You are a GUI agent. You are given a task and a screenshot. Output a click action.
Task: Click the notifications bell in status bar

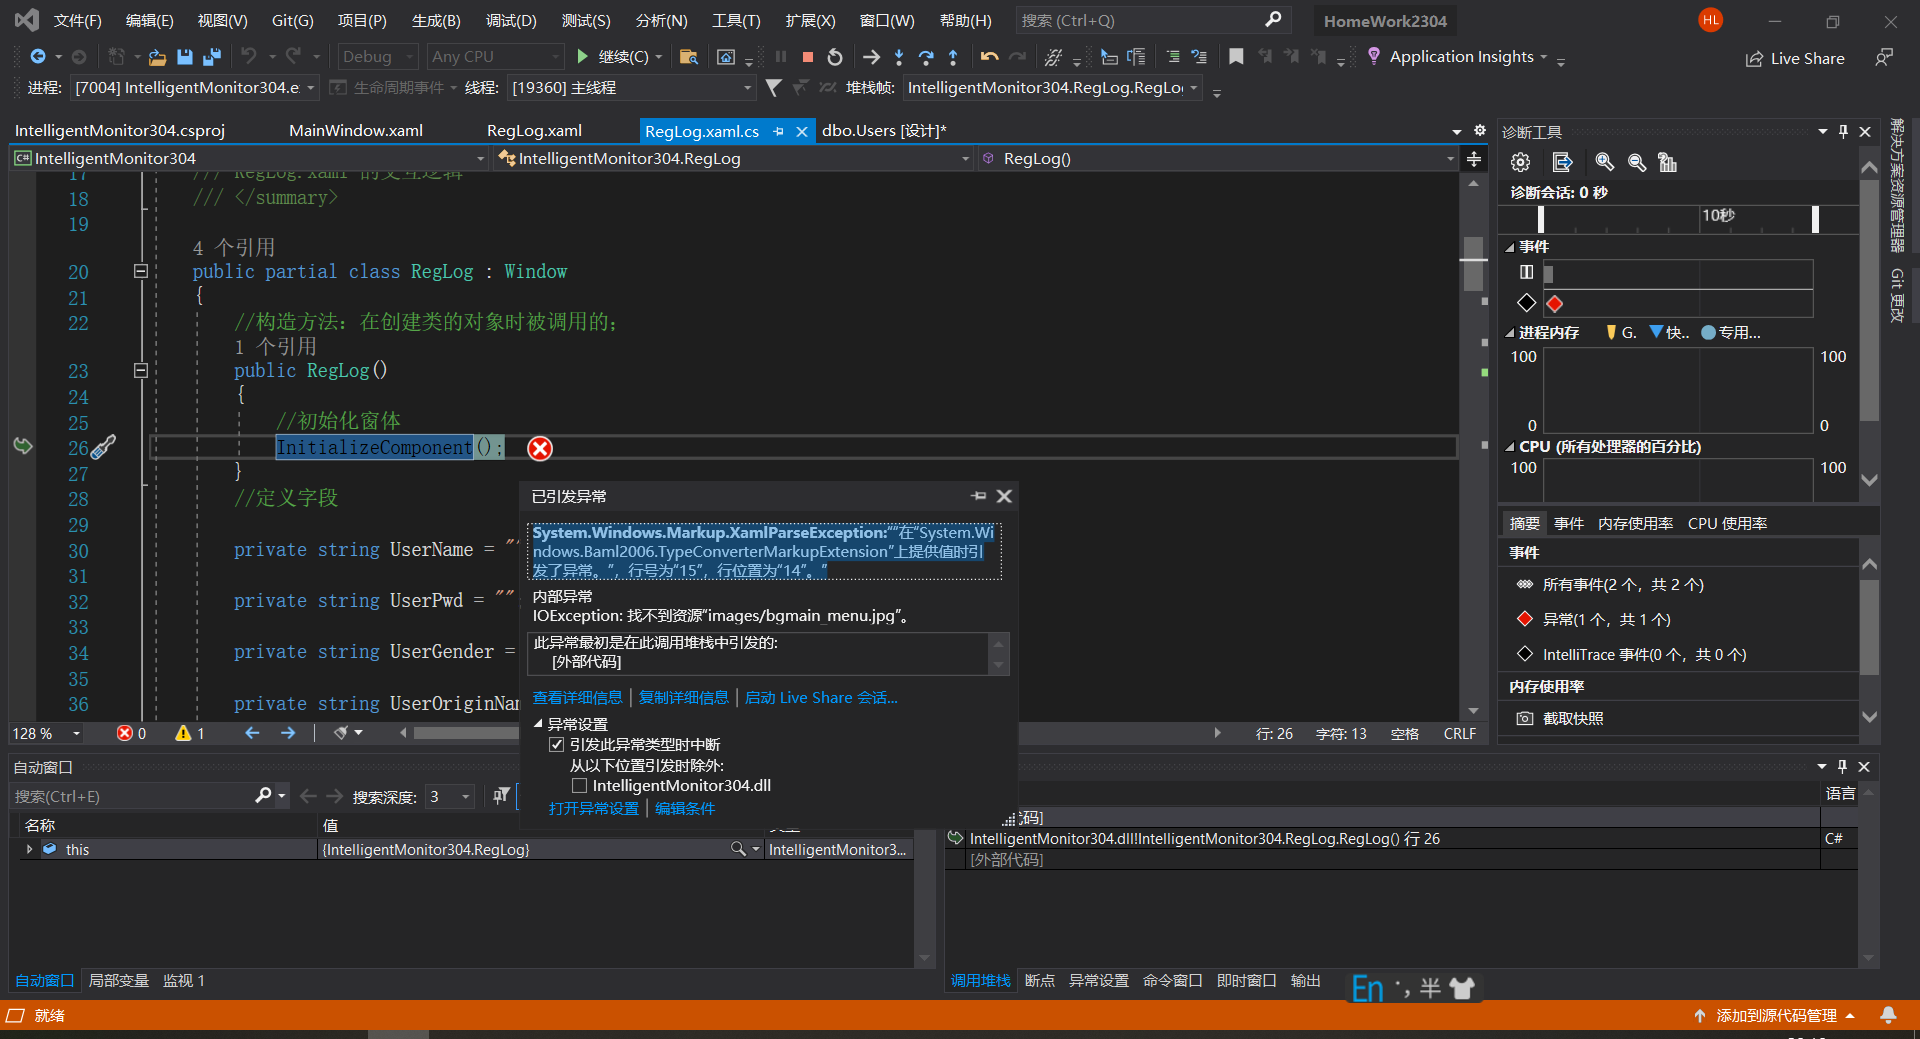point(1888,1015)
